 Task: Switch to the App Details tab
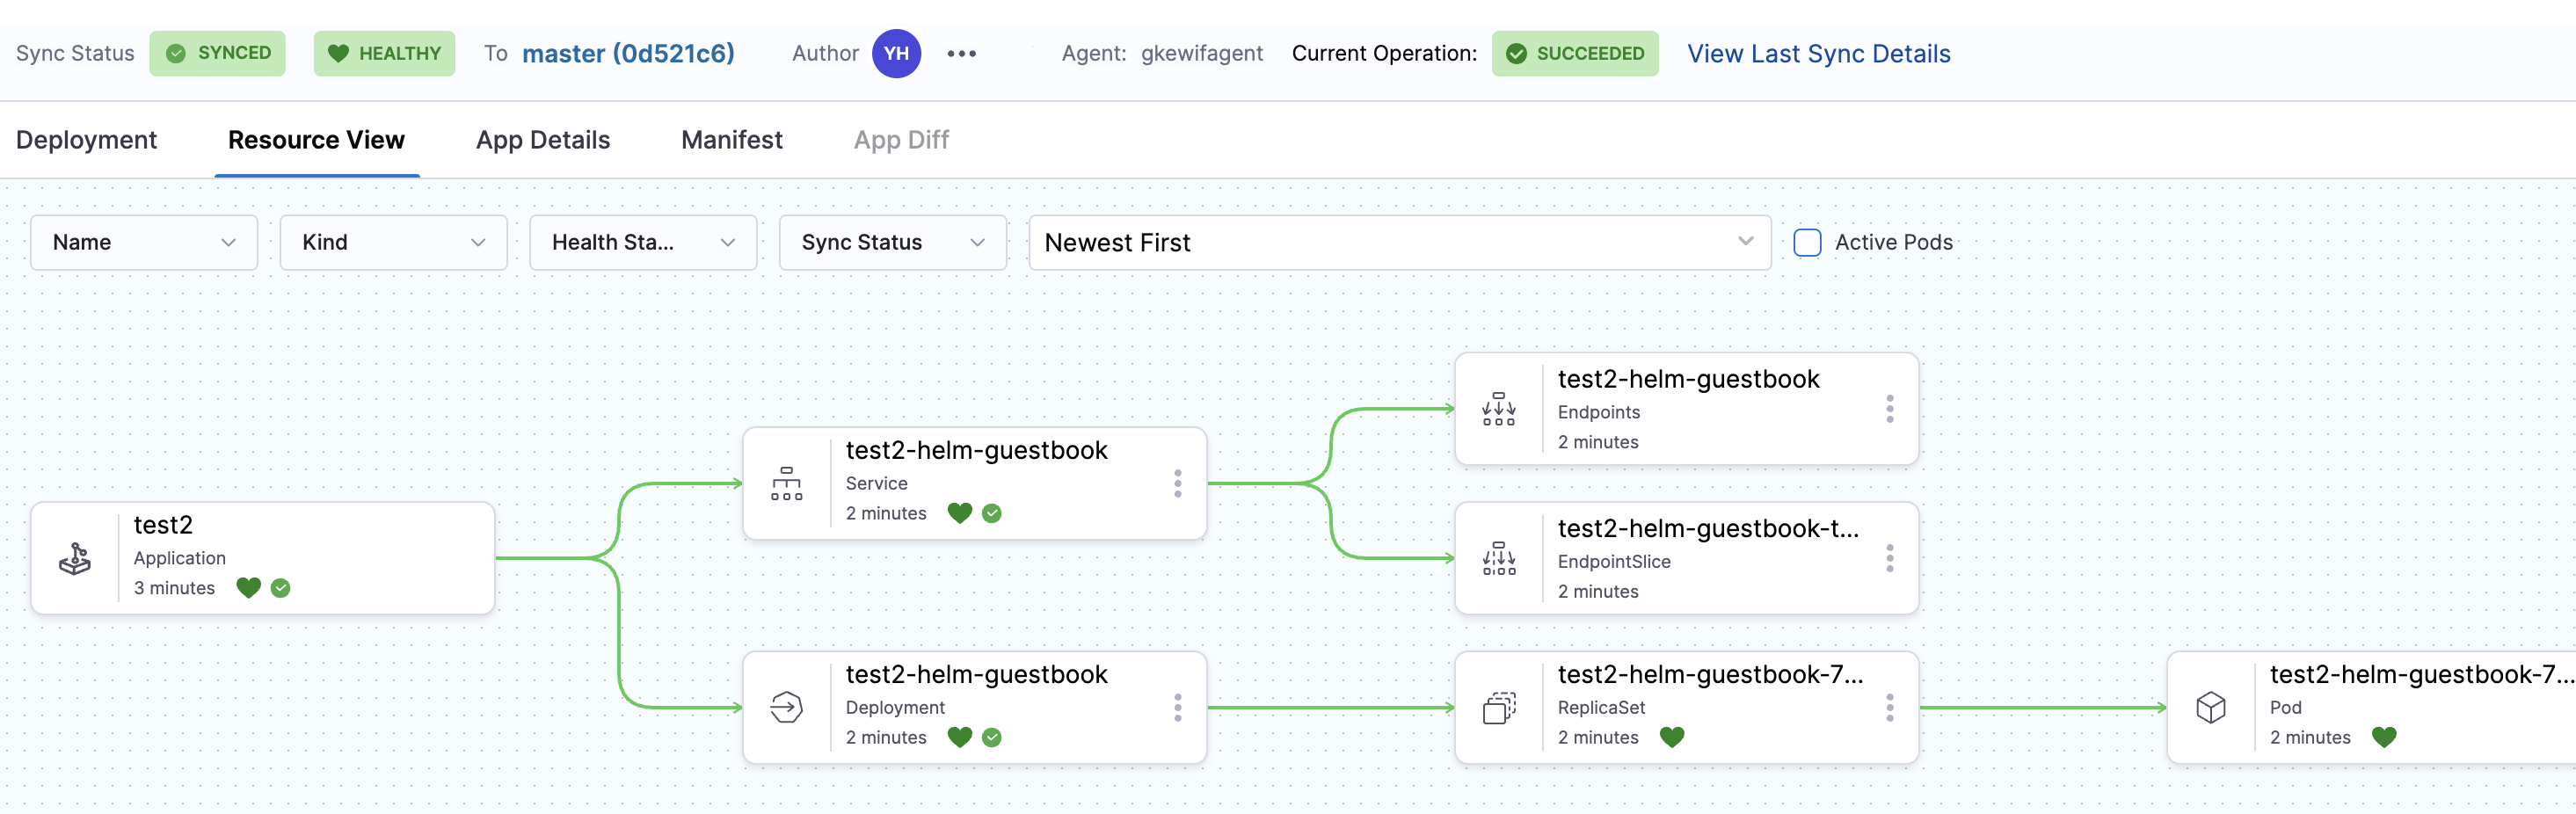click(x=543, y=140)
